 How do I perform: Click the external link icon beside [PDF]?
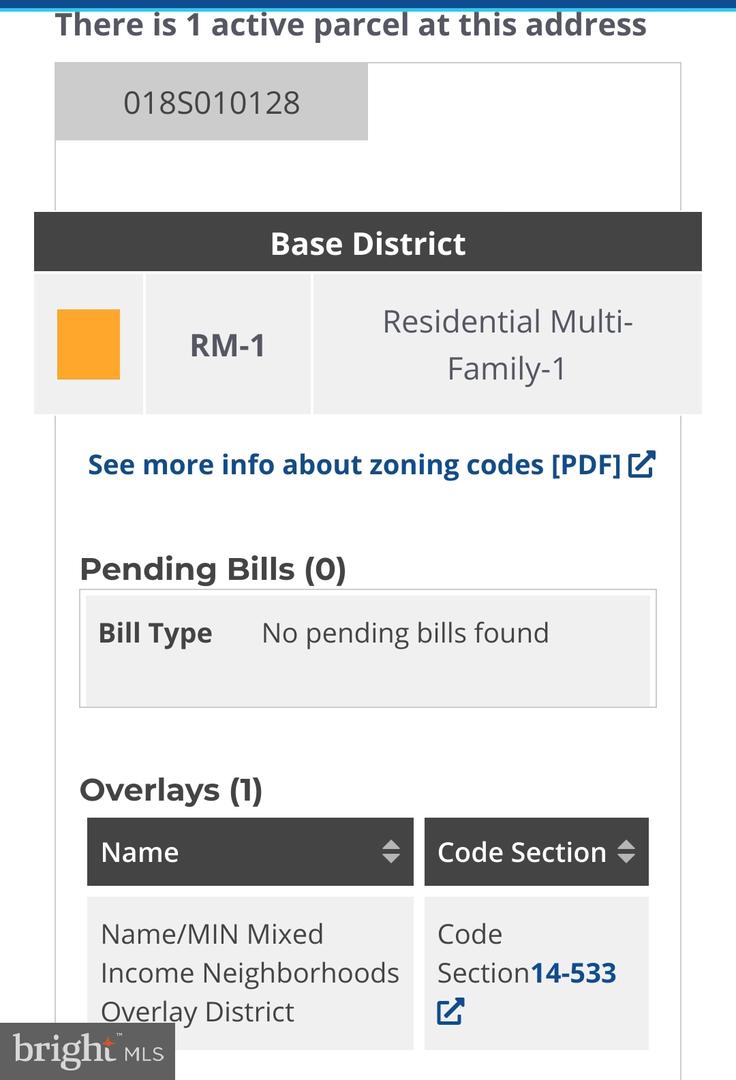(x=642, y=464)
